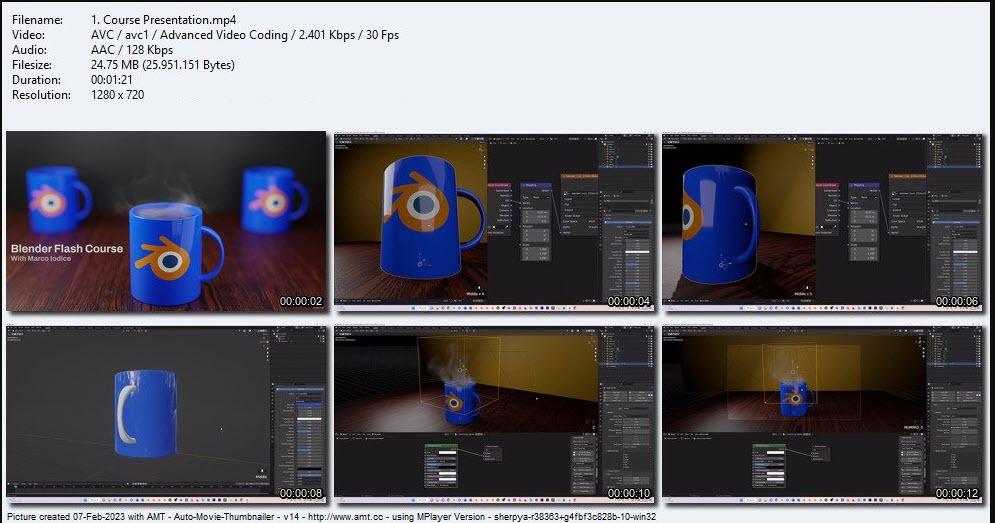Click the 'Filename:' label
Viewport: 995px width, 523px height.
point(37,20)
